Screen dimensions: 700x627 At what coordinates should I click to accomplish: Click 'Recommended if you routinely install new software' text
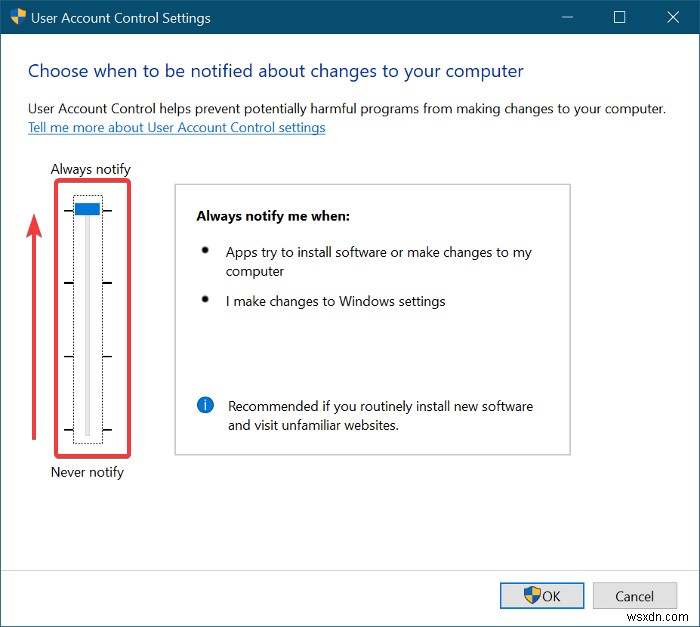[x=380, y=416]
